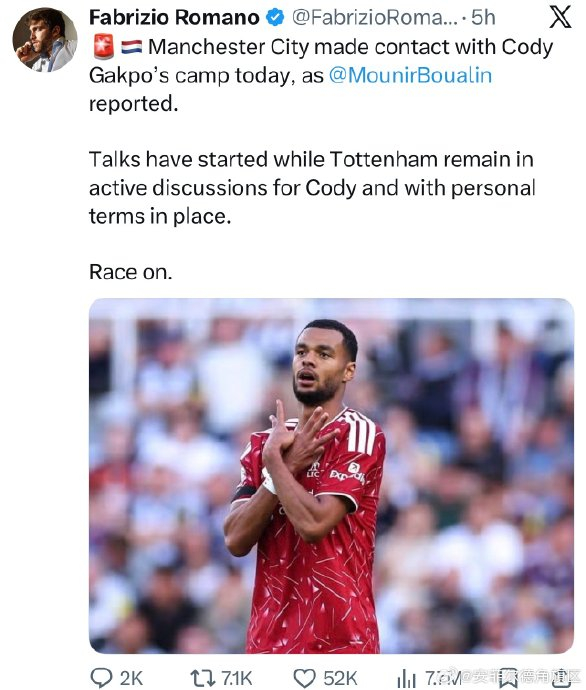Click the reply speech bubble icon
Viewport: 586px width, 690px height.
(101, 678)
